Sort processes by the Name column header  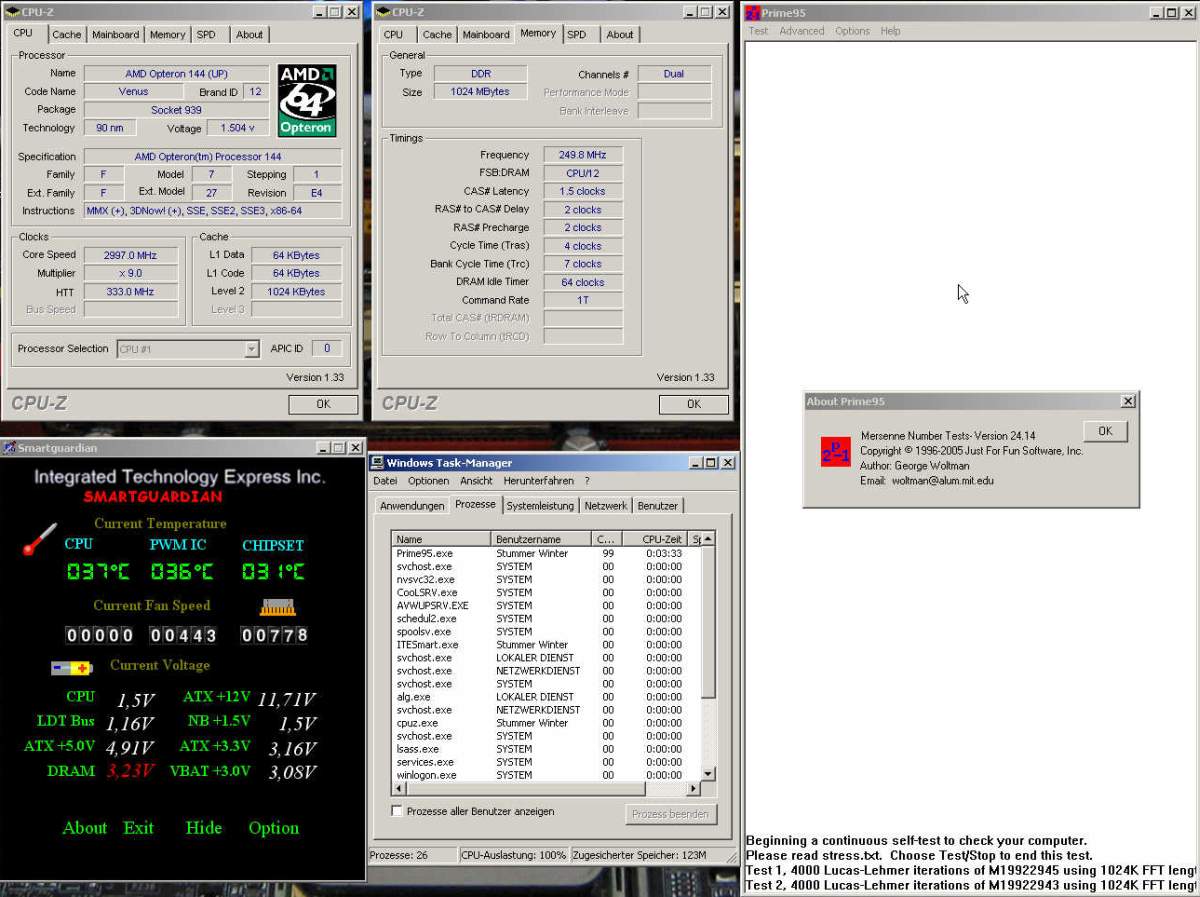(441, 539)
